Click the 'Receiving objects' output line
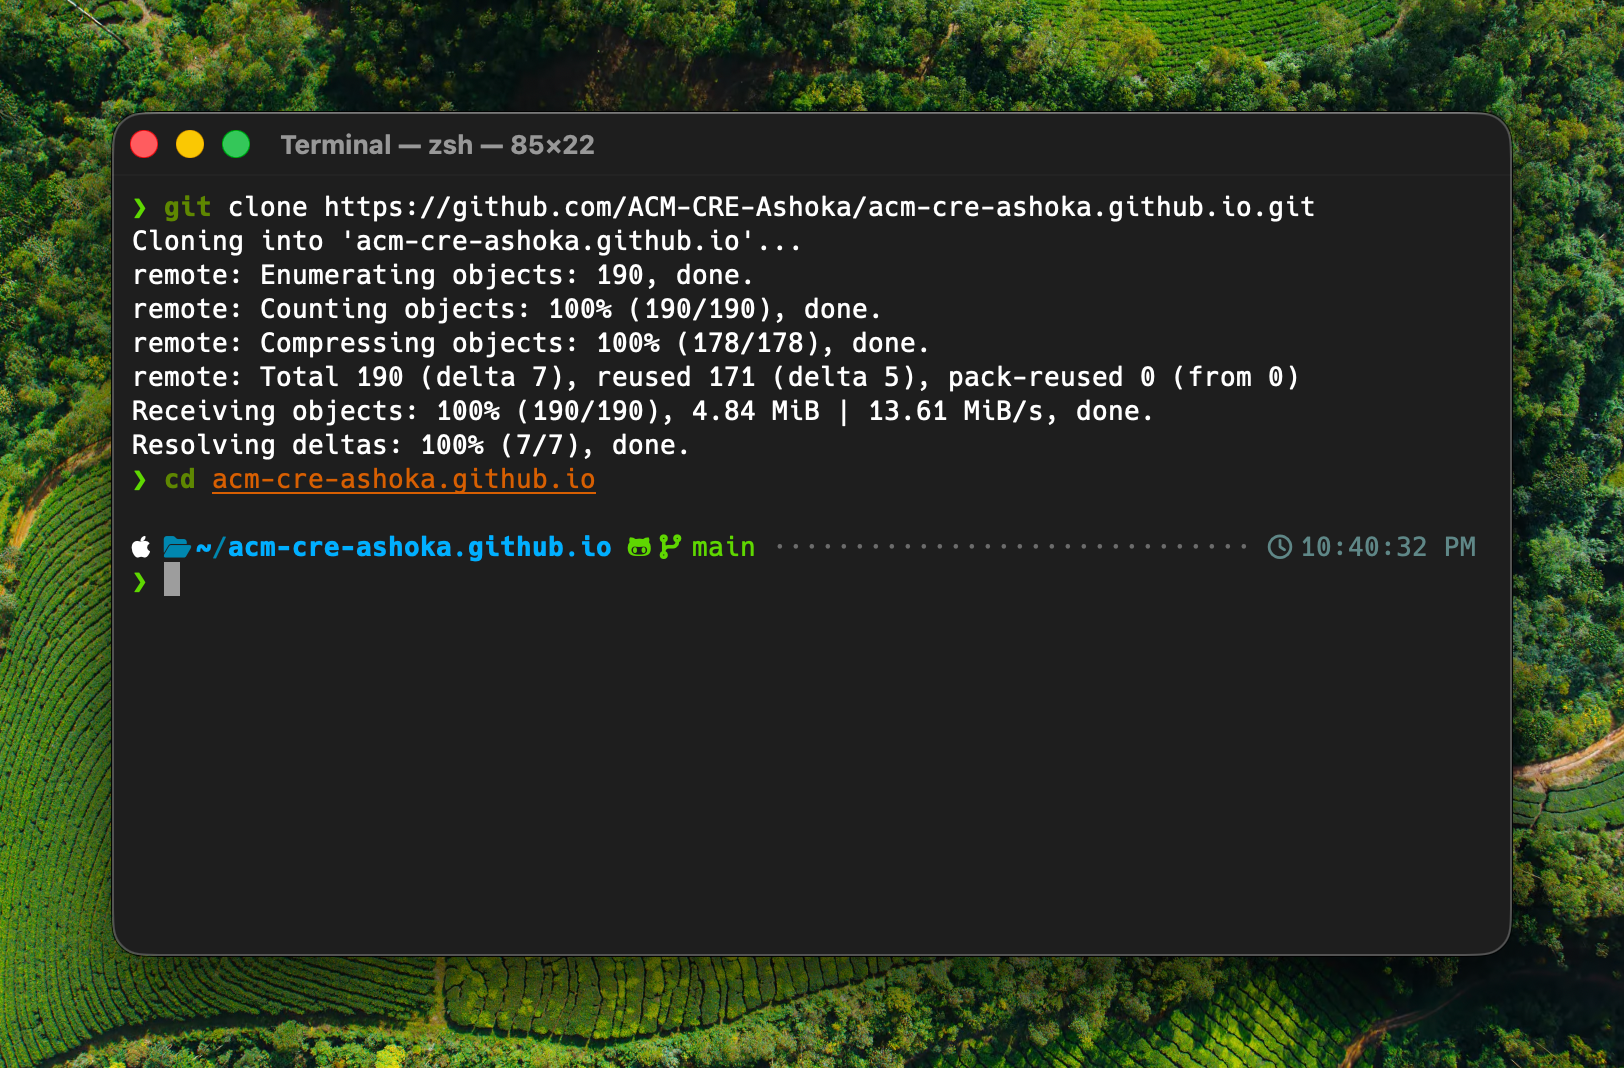This screenshot has height=1068, width=1624. (x=642, y=411)
